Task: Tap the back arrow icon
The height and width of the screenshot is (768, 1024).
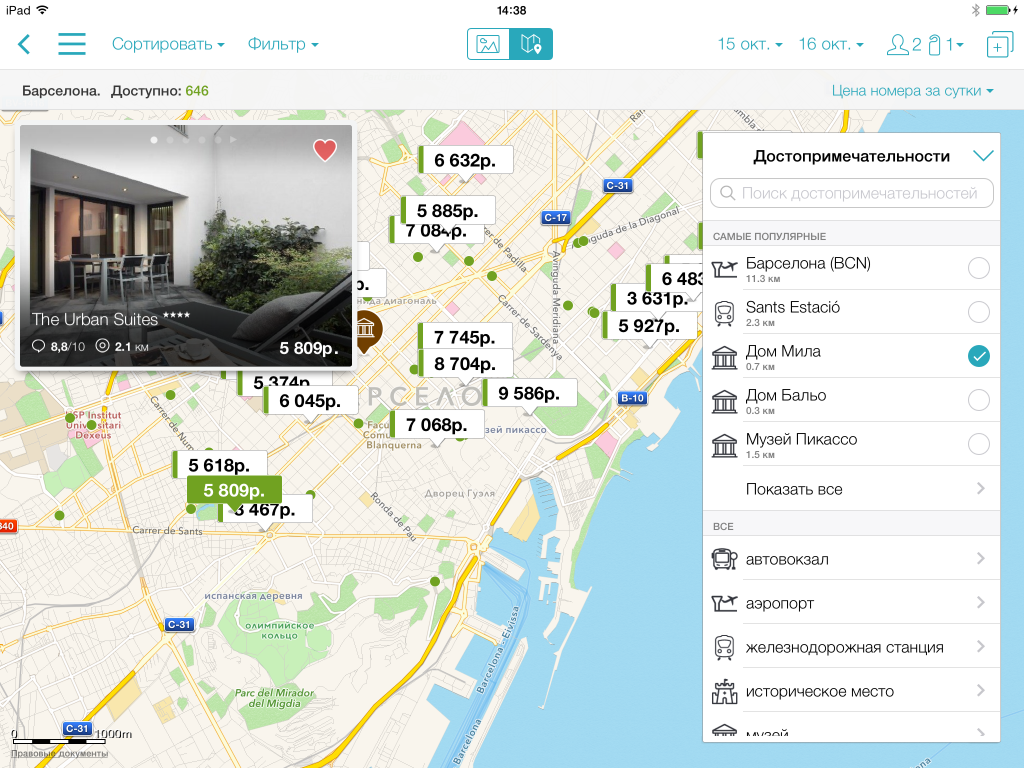Action: pyautogui.click(x=25, y=44)
